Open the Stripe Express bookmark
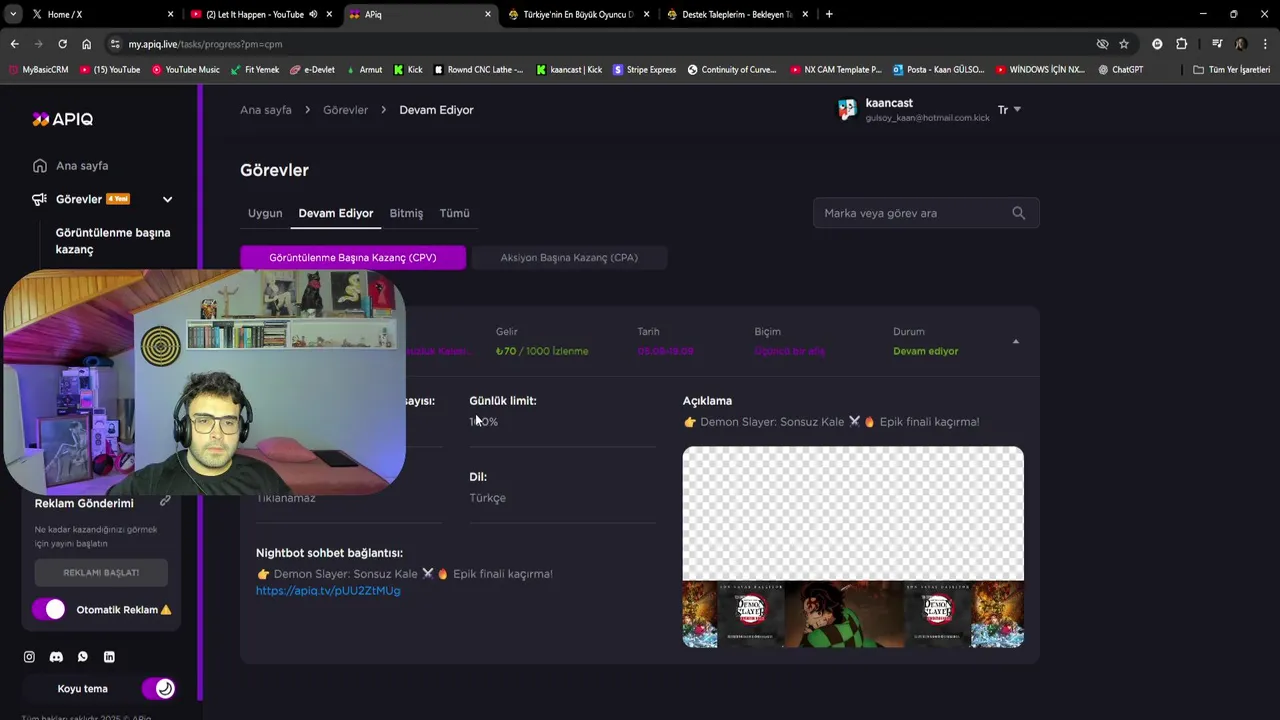The height and width of the screenshot is (720, 1280). (x=644, y=70)
